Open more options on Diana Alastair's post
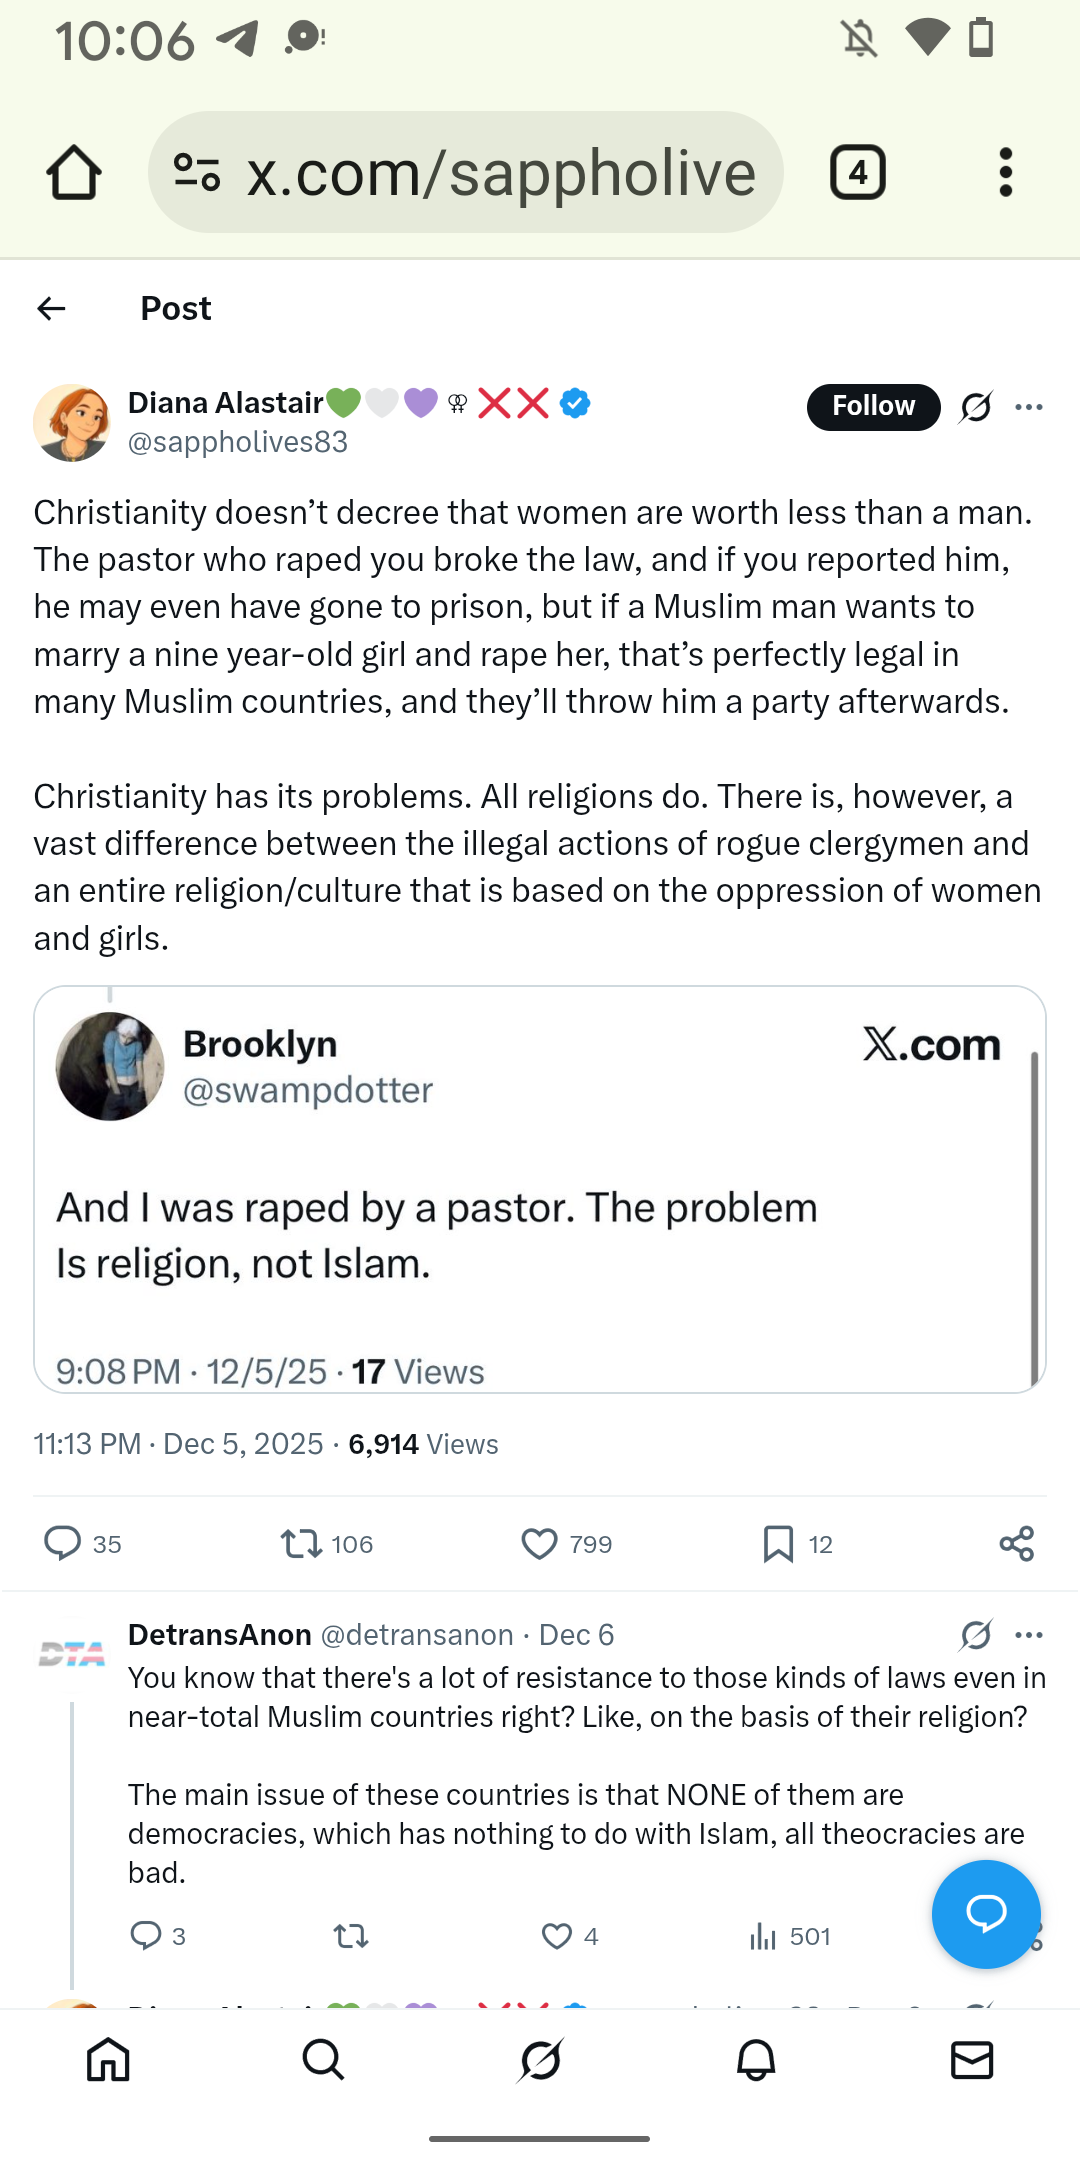Viewport: 1080px width, 2160px height. pyautogui.click(x=1028, y=407)
